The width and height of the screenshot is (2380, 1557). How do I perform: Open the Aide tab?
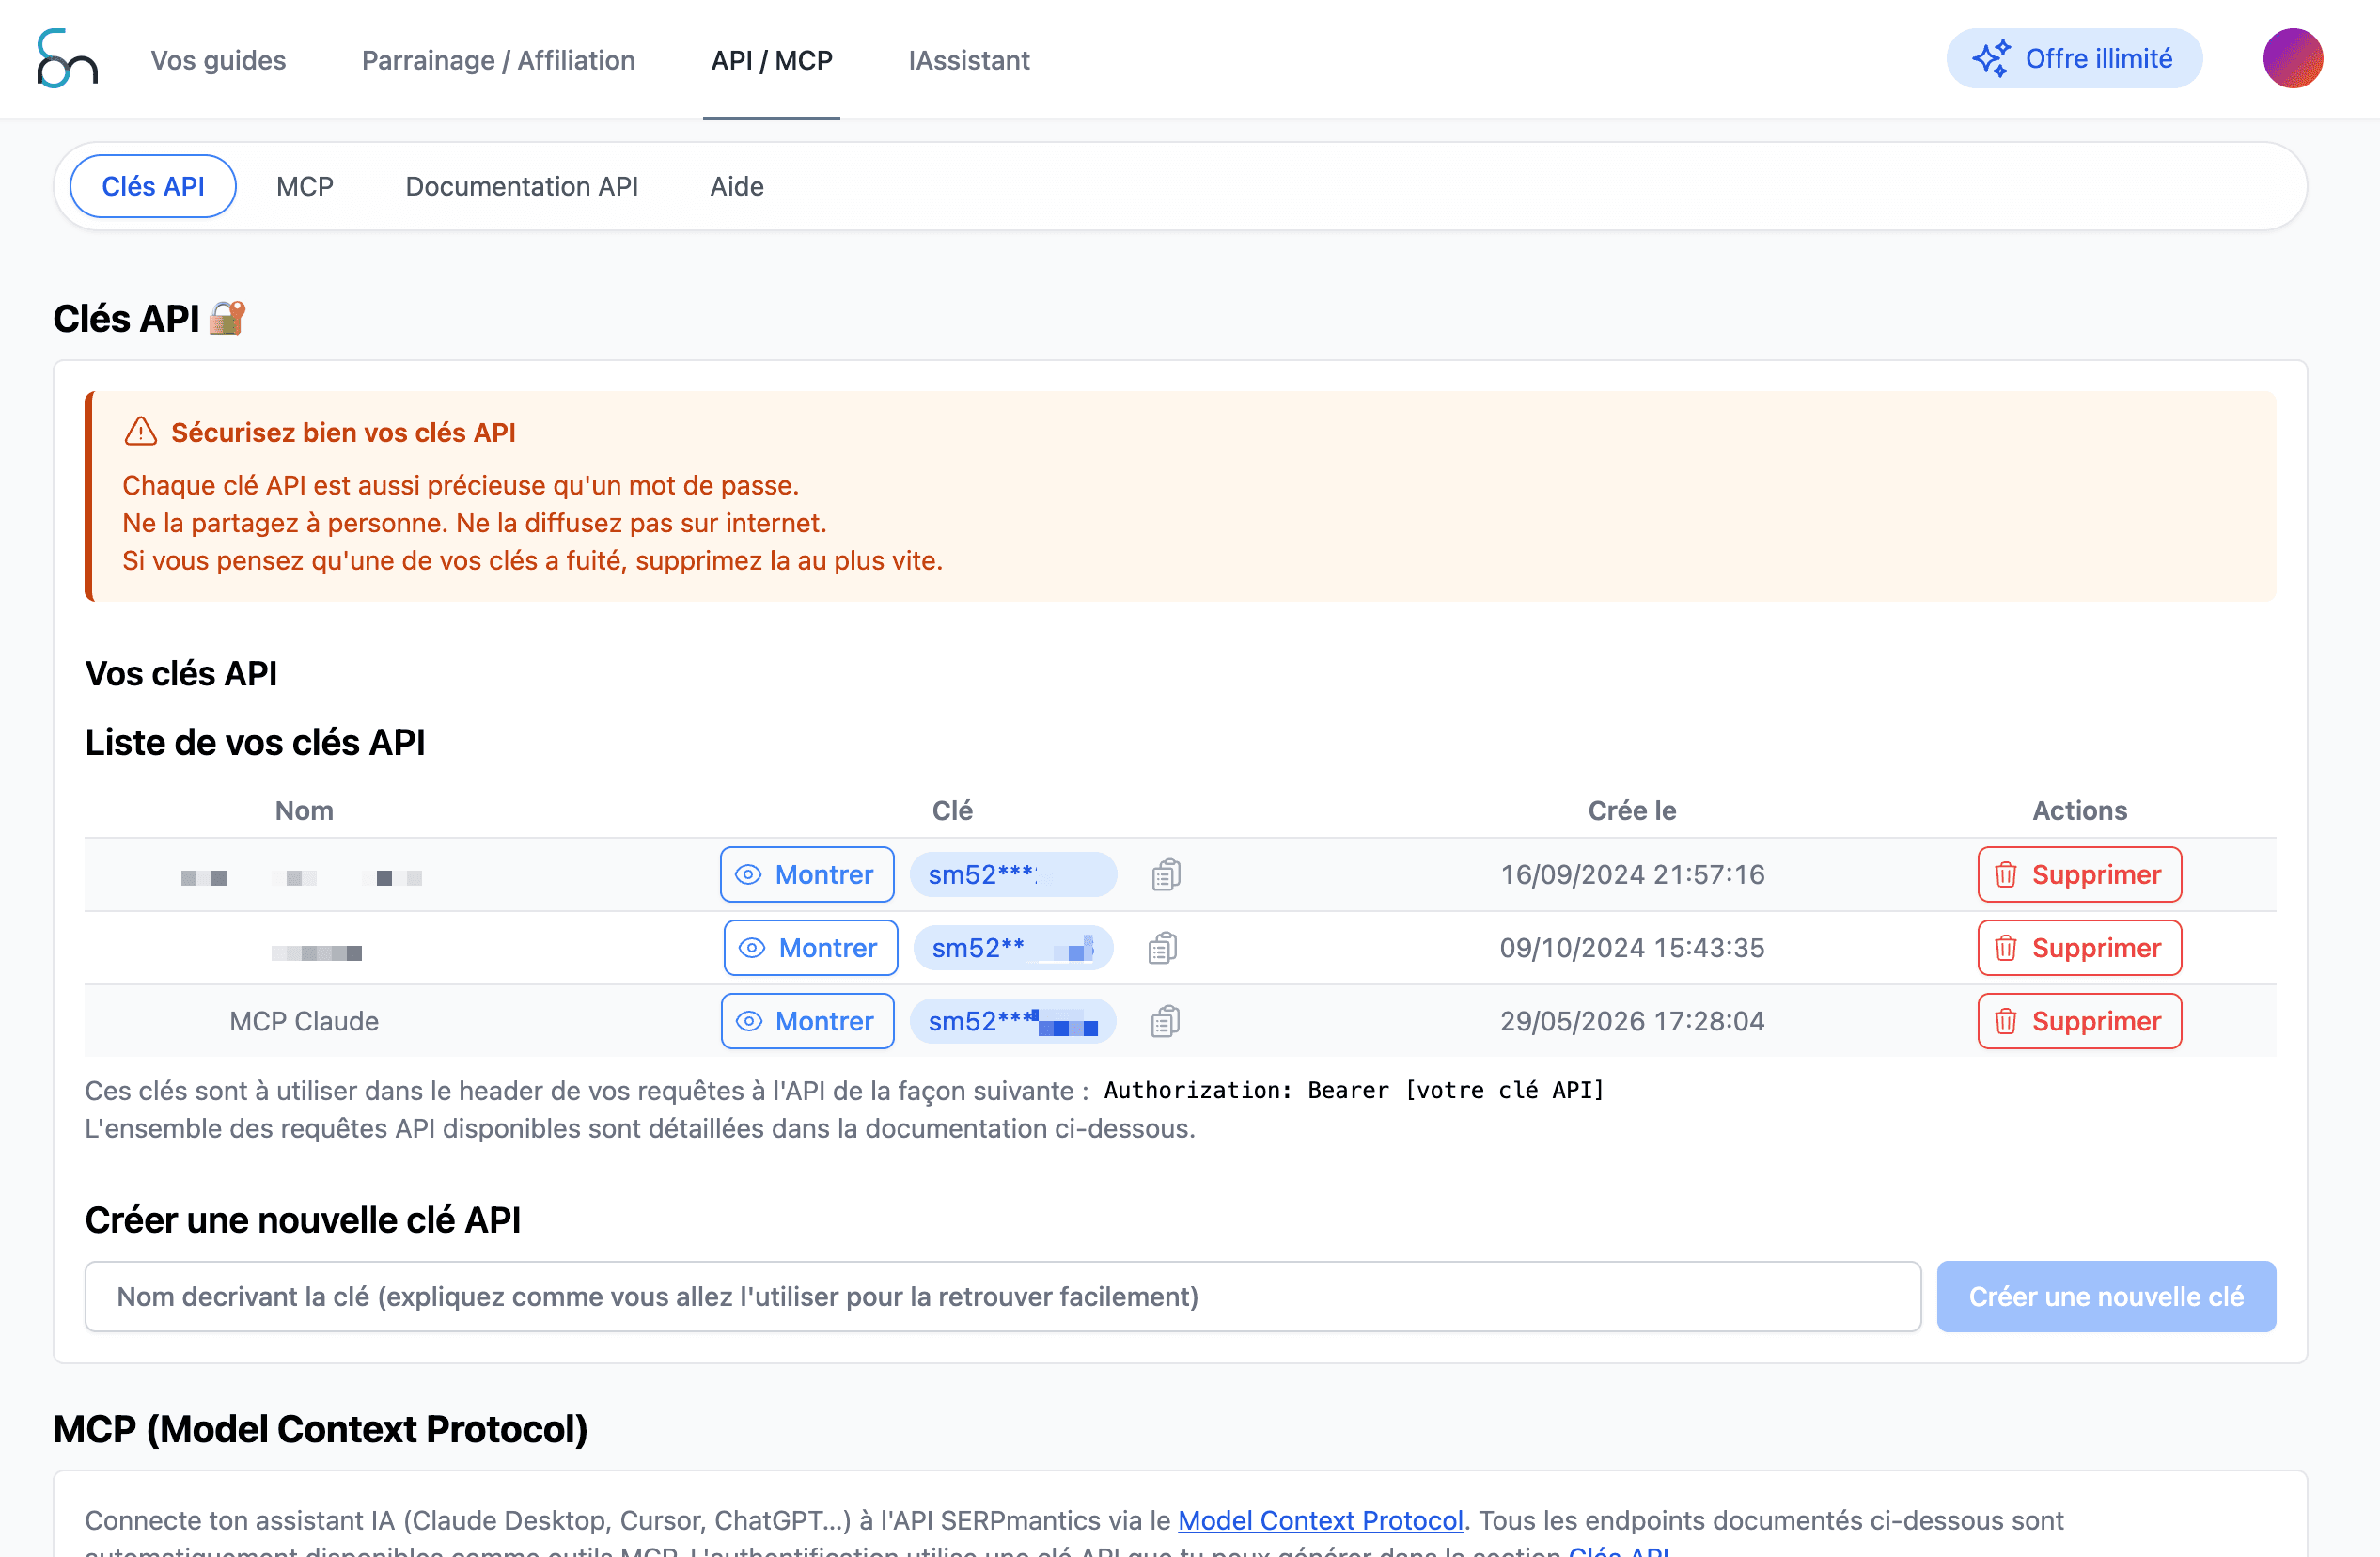[x=737, y=186]
